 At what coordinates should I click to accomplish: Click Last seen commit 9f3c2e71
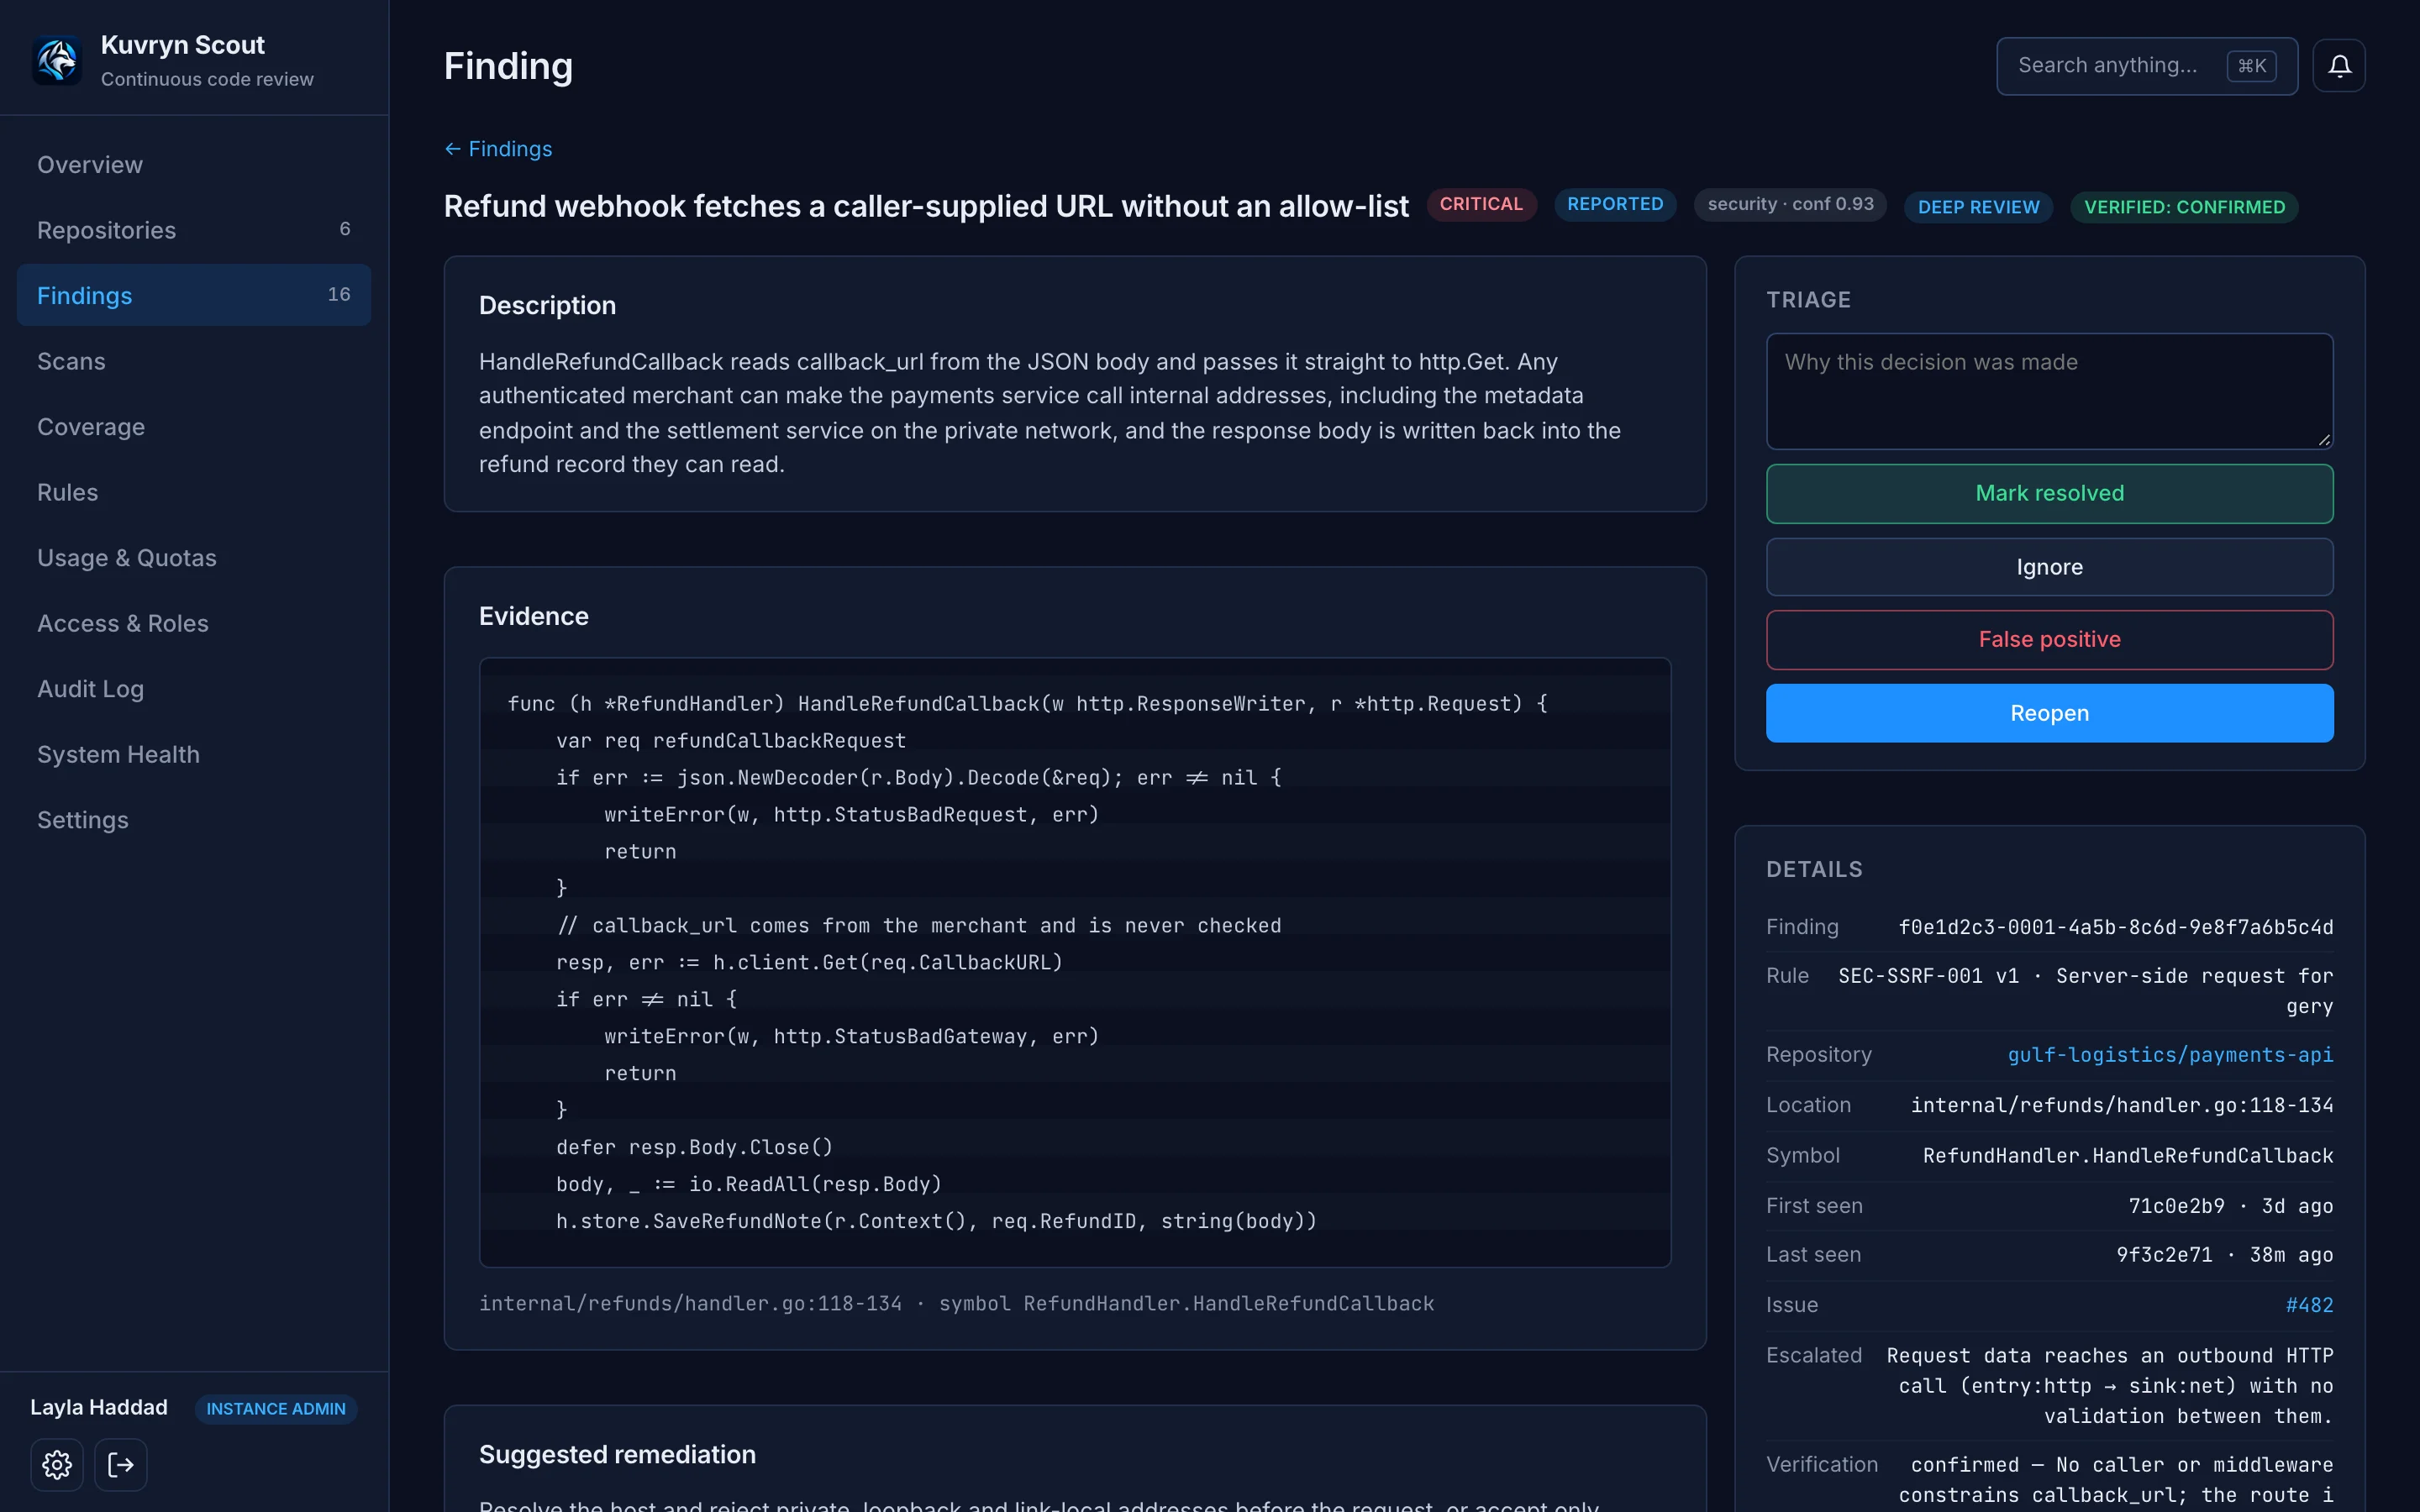click(x=2164, y=1254)
